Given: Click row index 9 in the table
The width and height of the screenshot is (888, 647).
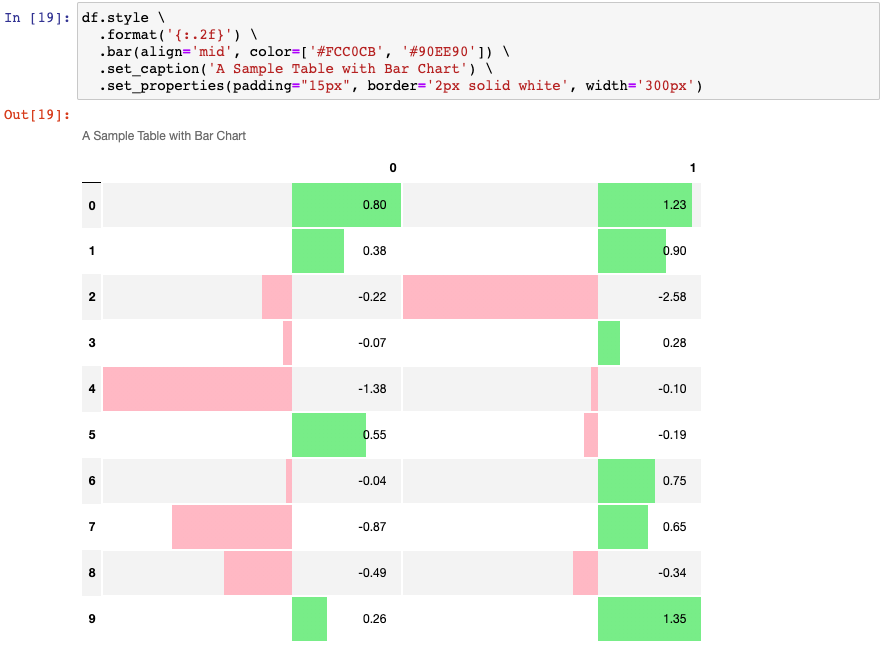Looking at the screenshot, I should coord(90,618).
